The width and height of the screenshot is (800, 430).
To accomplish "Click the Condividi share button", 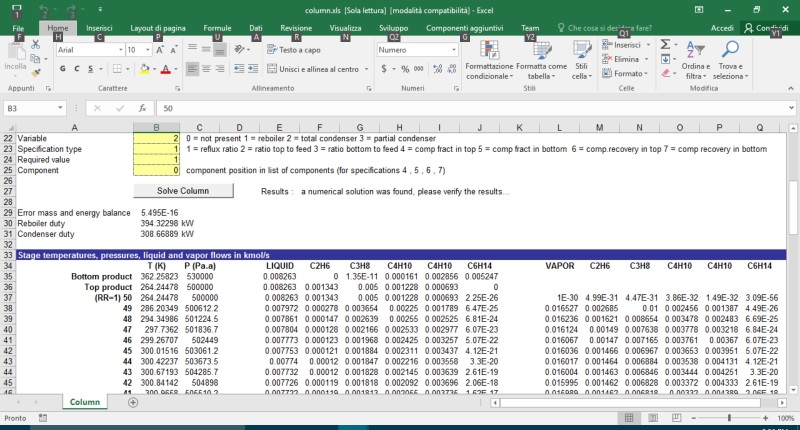I will [766, 28].
